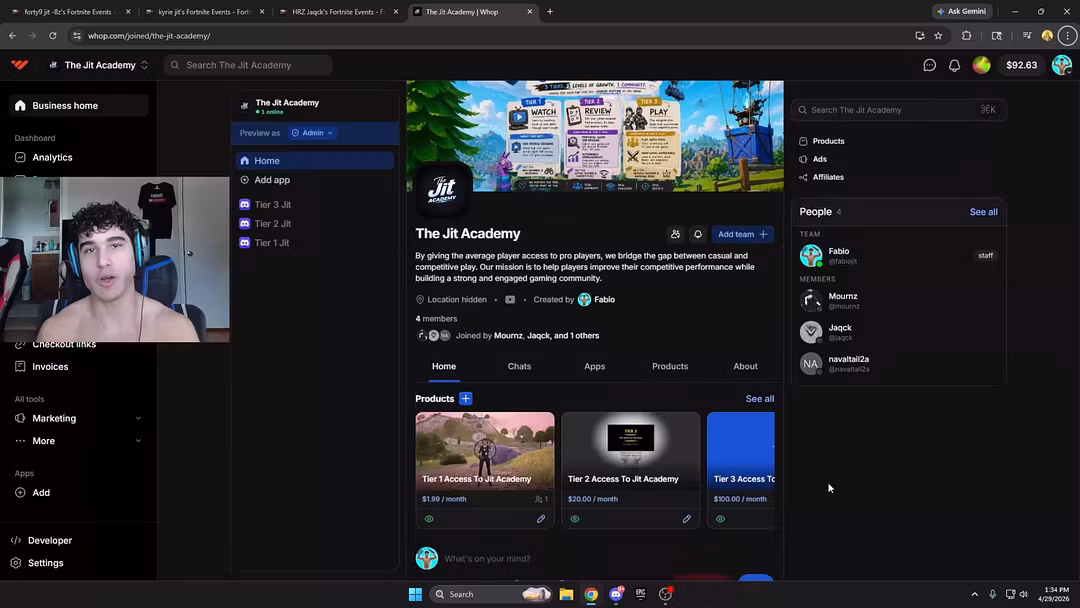Open the profile avatar at top right
This screenshot has width=1080, height=608.
coord(1061,65)
